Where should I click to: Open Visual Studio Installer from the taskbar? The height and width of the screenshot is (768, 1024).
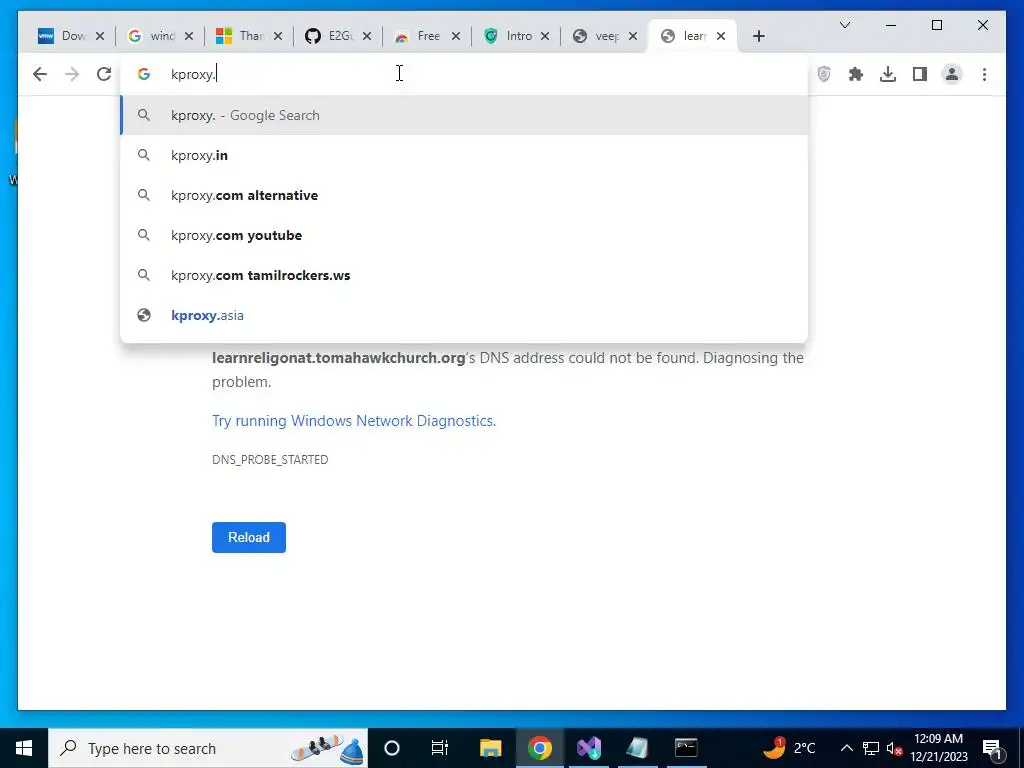point(588,748)
